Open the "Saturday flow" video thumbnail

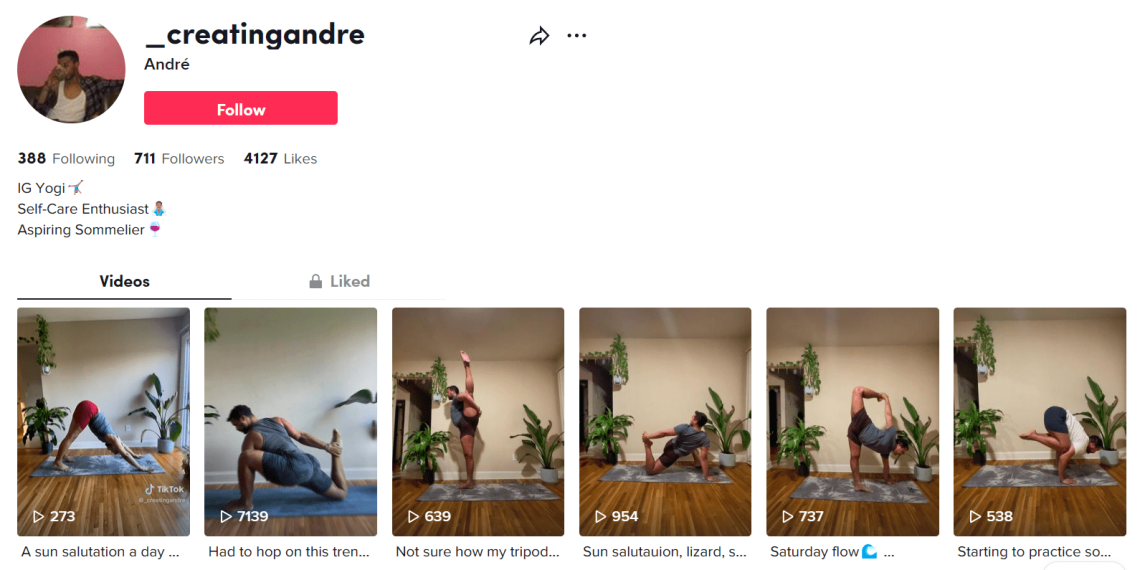coord(852,422)
